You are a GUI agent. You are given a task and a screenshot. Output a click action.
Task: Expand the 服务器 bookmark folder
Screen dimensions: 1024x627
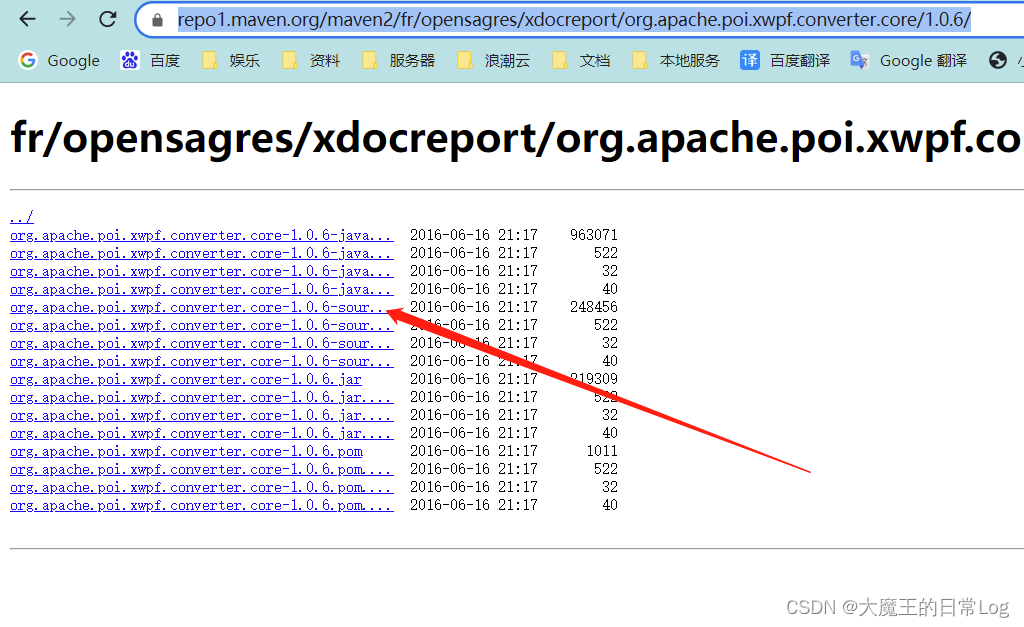(398, 61)
